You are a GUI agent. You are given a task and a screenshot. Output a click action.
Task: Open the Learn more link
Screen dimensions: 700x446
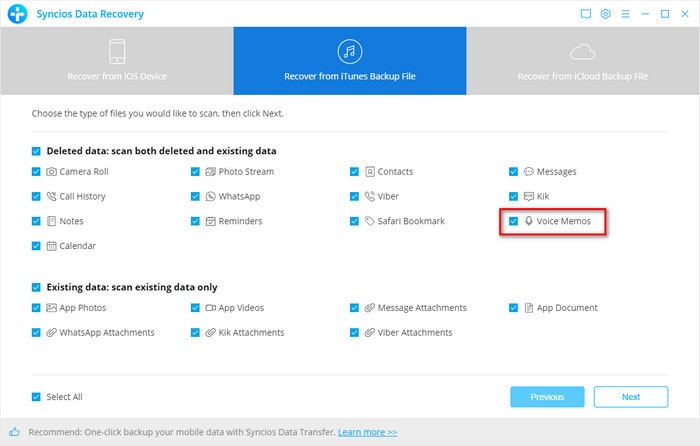[367, 432]
